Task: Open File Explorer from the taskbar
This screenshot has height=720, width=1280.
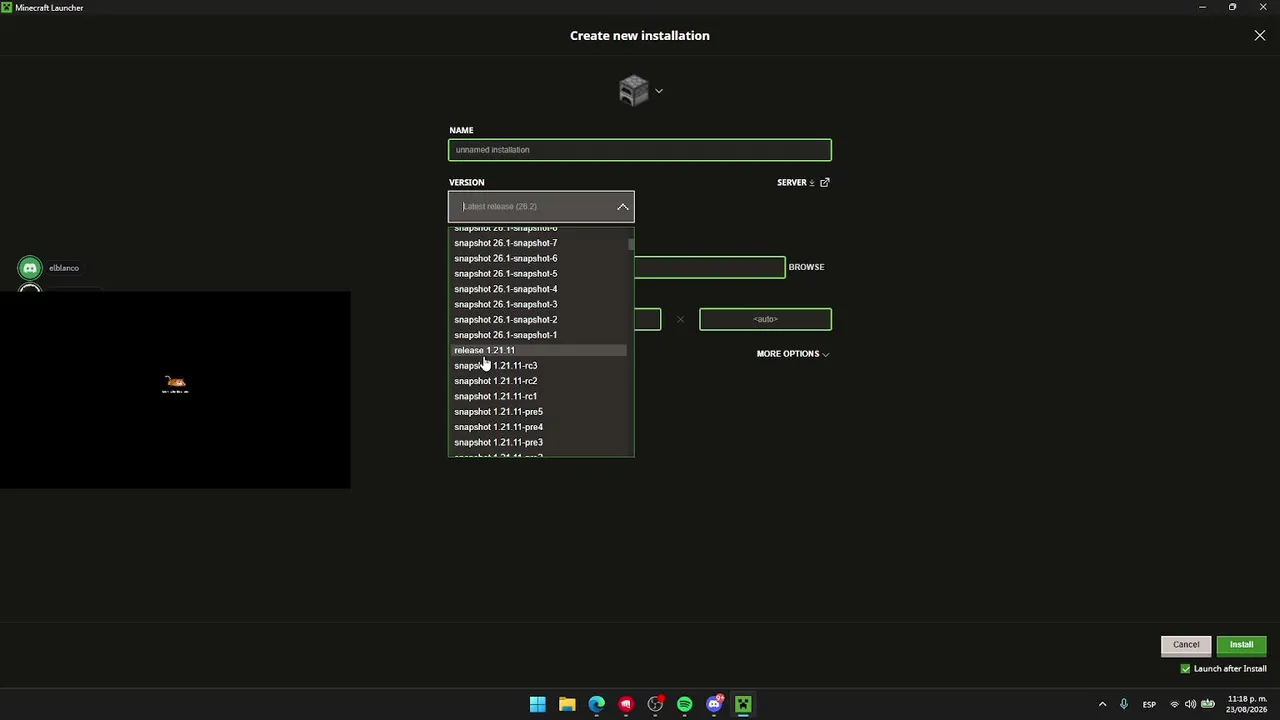Action: (567, 705)
